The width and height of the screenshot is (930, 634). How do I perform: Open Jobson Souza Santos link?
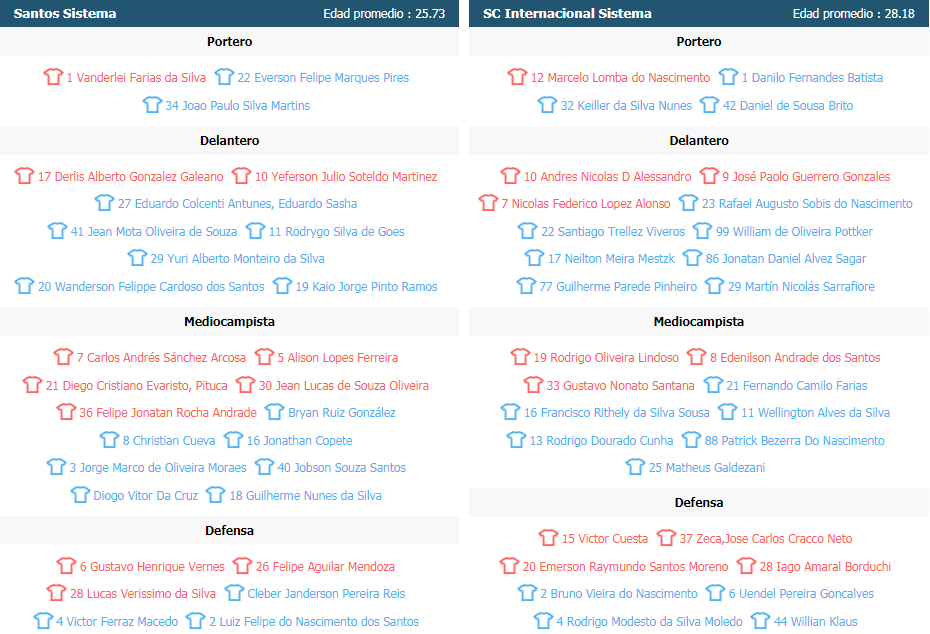pos(342,467)
